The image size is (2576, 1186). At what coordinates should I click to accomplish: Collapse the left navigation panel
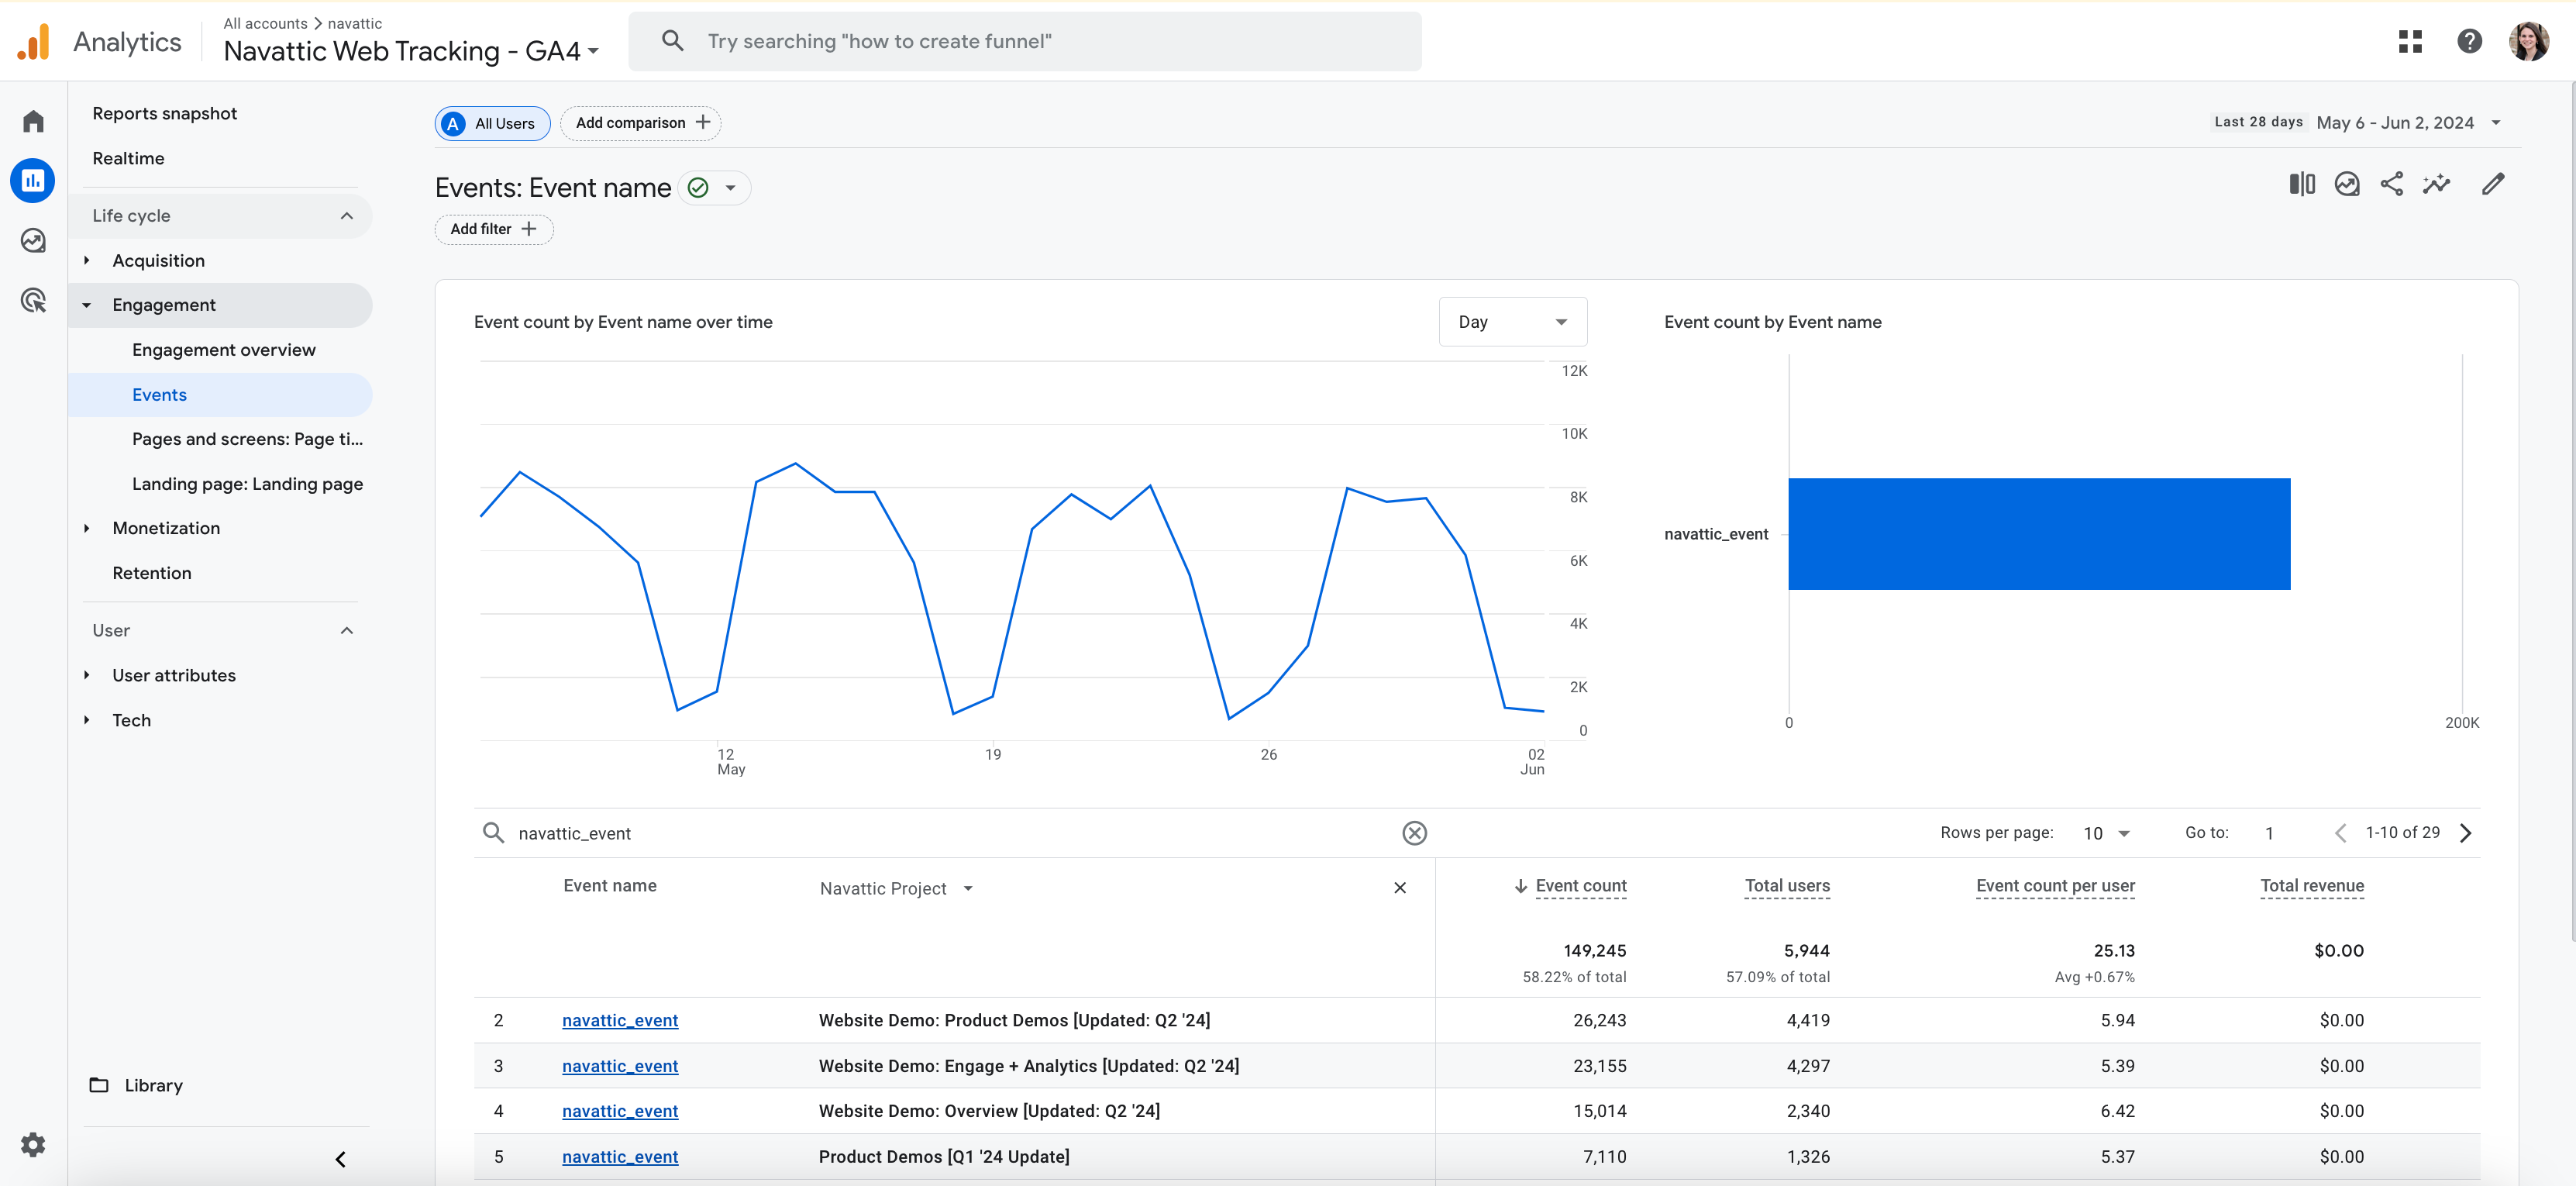tap(340, 1159)
